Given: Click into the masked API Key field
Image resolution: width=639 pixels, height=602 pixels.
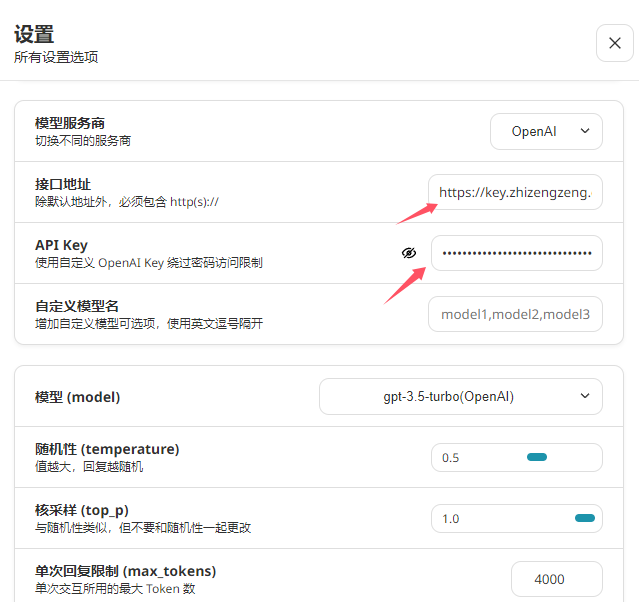Looking at the screenshot, I should click(516, 253).
